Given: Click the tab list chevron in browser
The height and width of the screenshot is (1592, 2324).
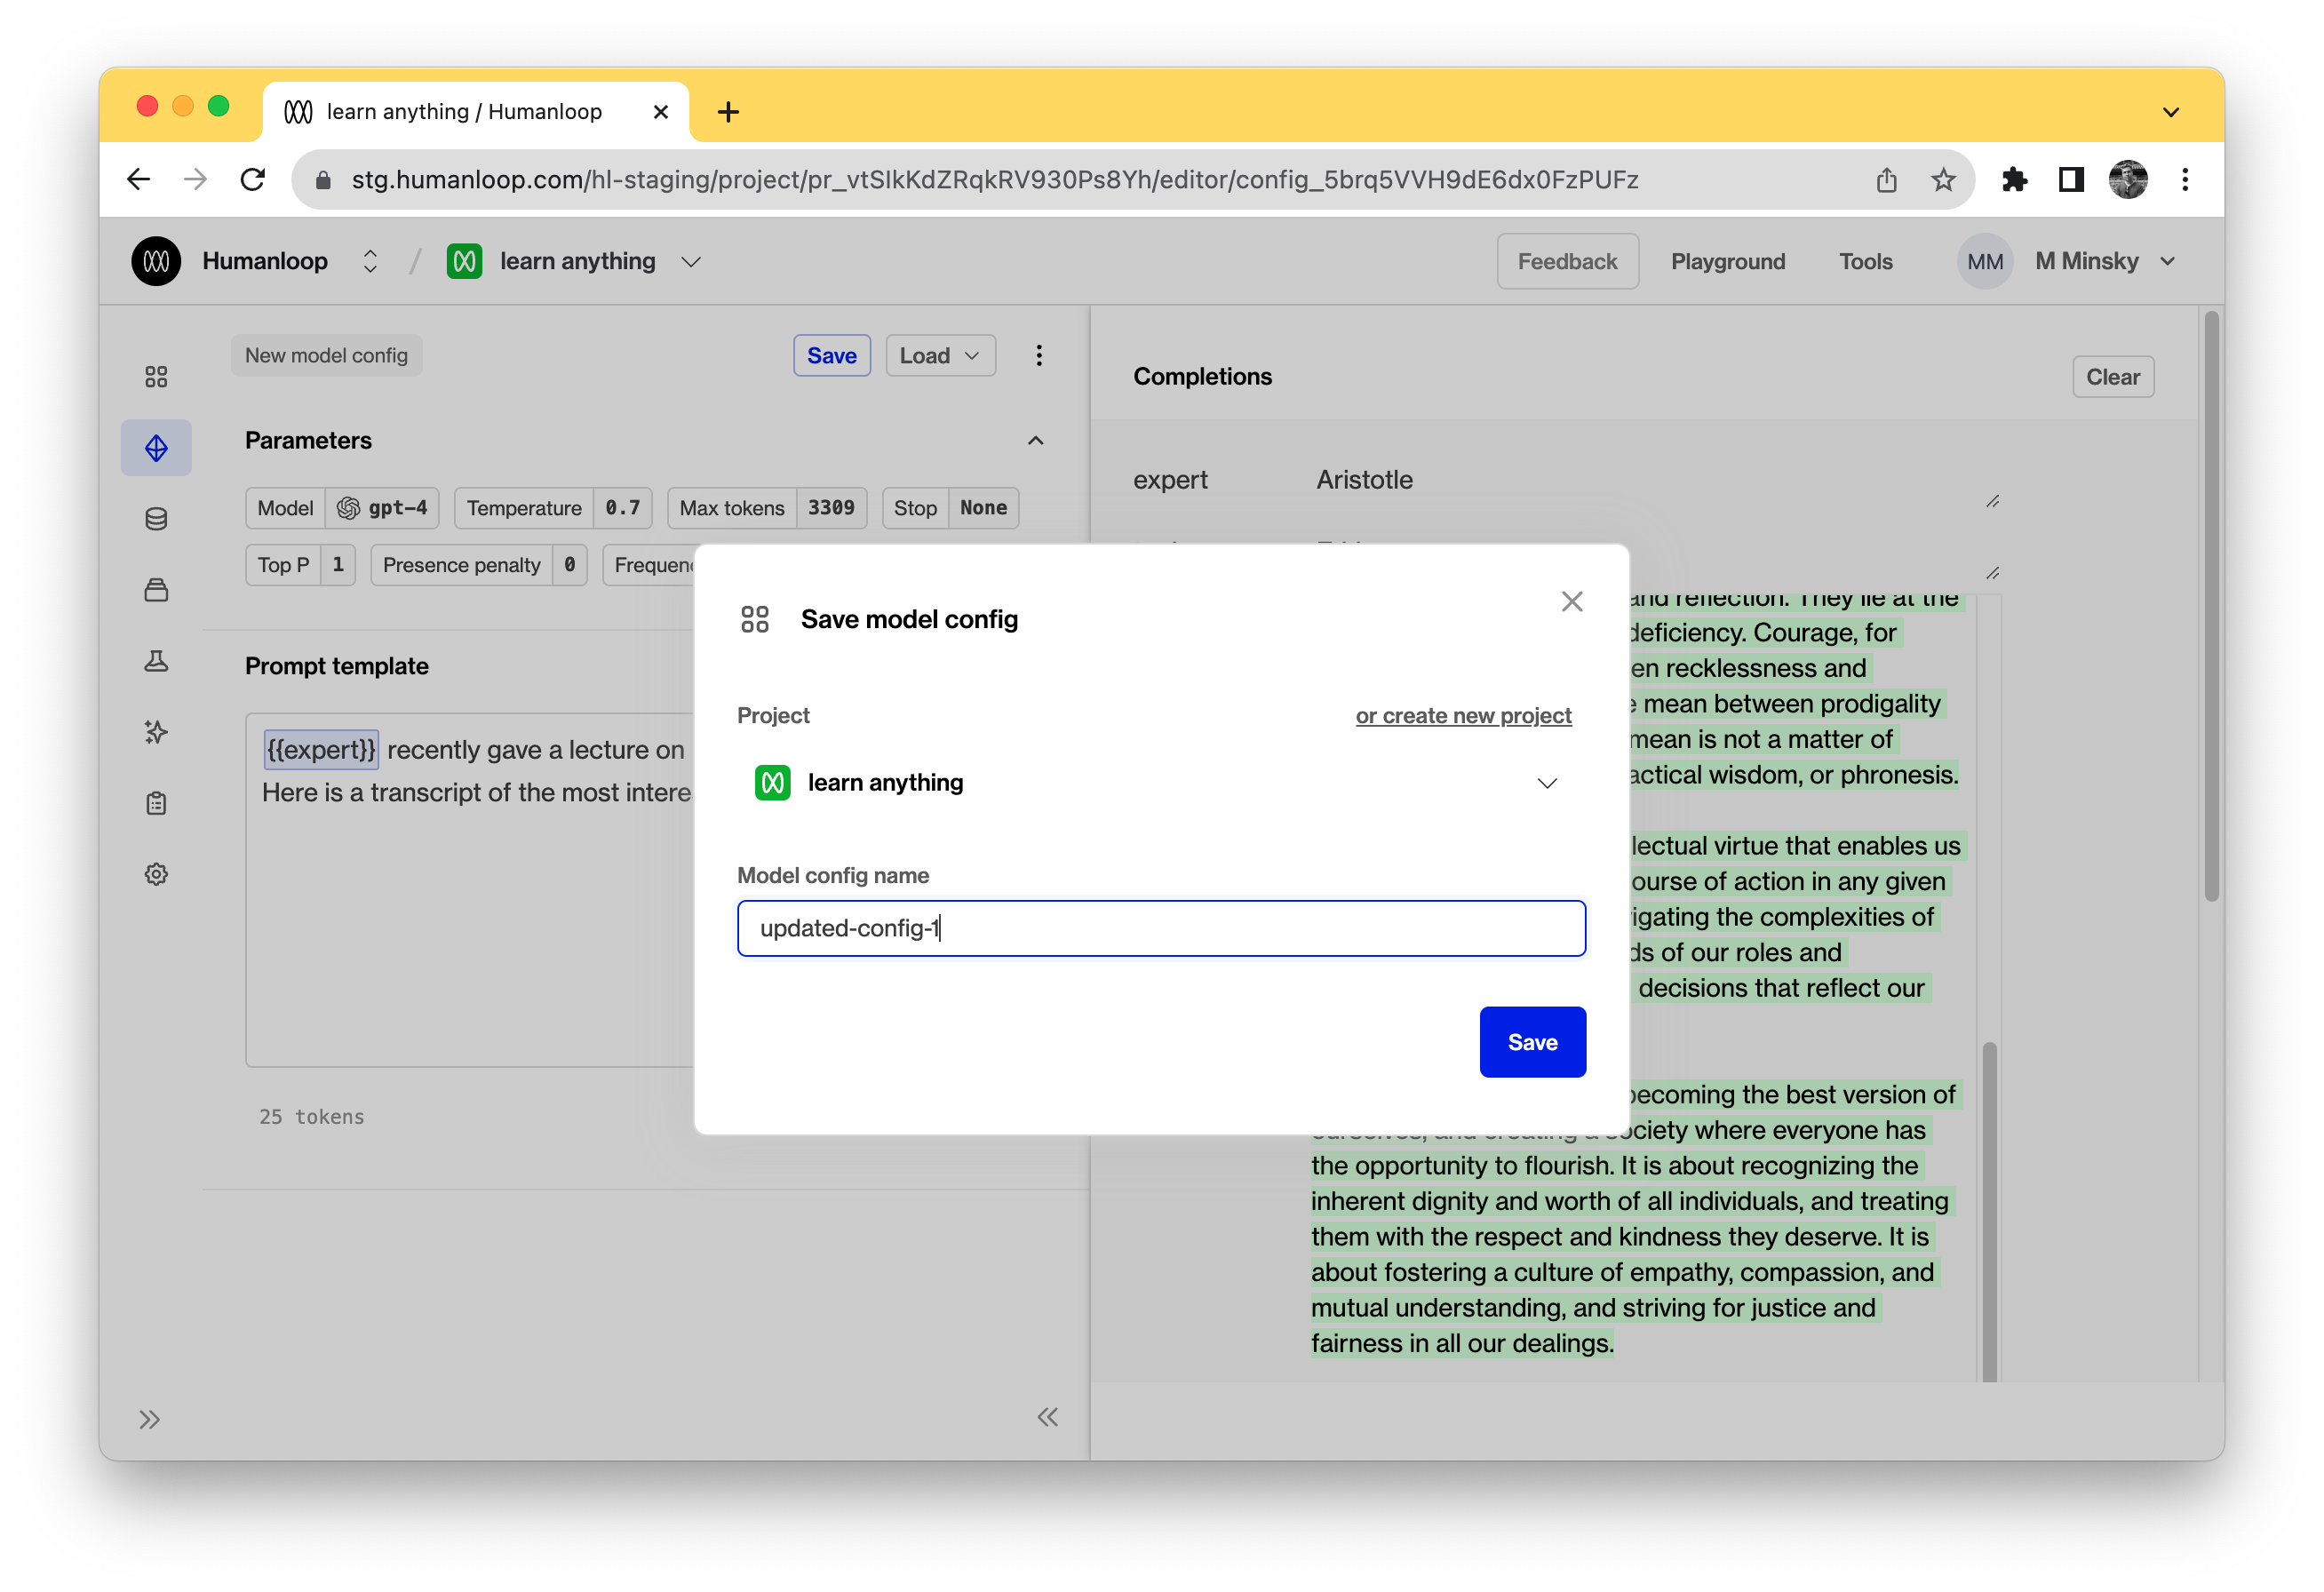Looking at the screenshot, I should (2170, 112).
